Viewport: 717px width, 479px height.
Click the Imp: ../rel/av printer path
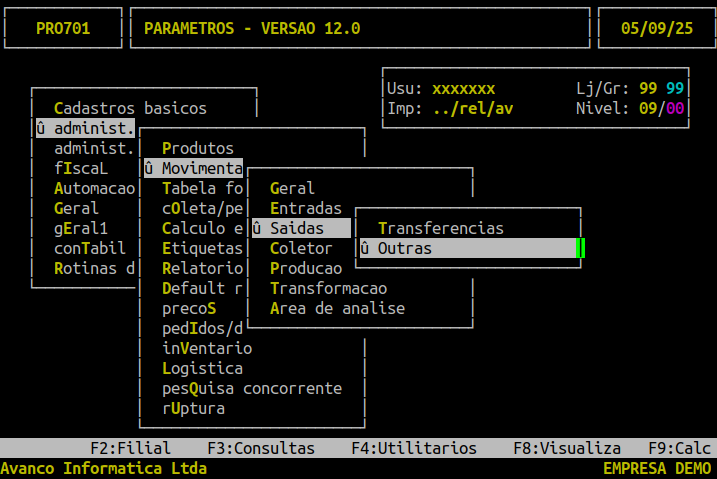pyautogui.click(x=450, y=108)
